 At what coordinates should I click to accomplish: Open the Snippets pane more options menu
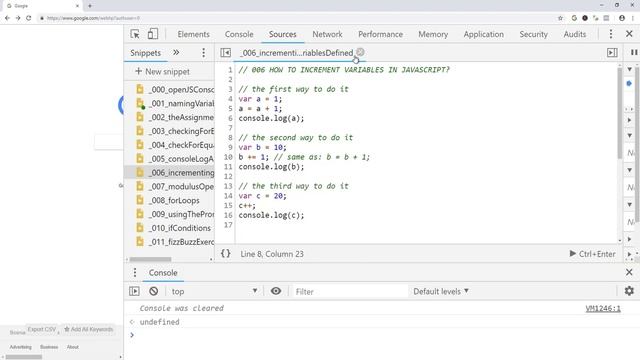coord(203,53)
